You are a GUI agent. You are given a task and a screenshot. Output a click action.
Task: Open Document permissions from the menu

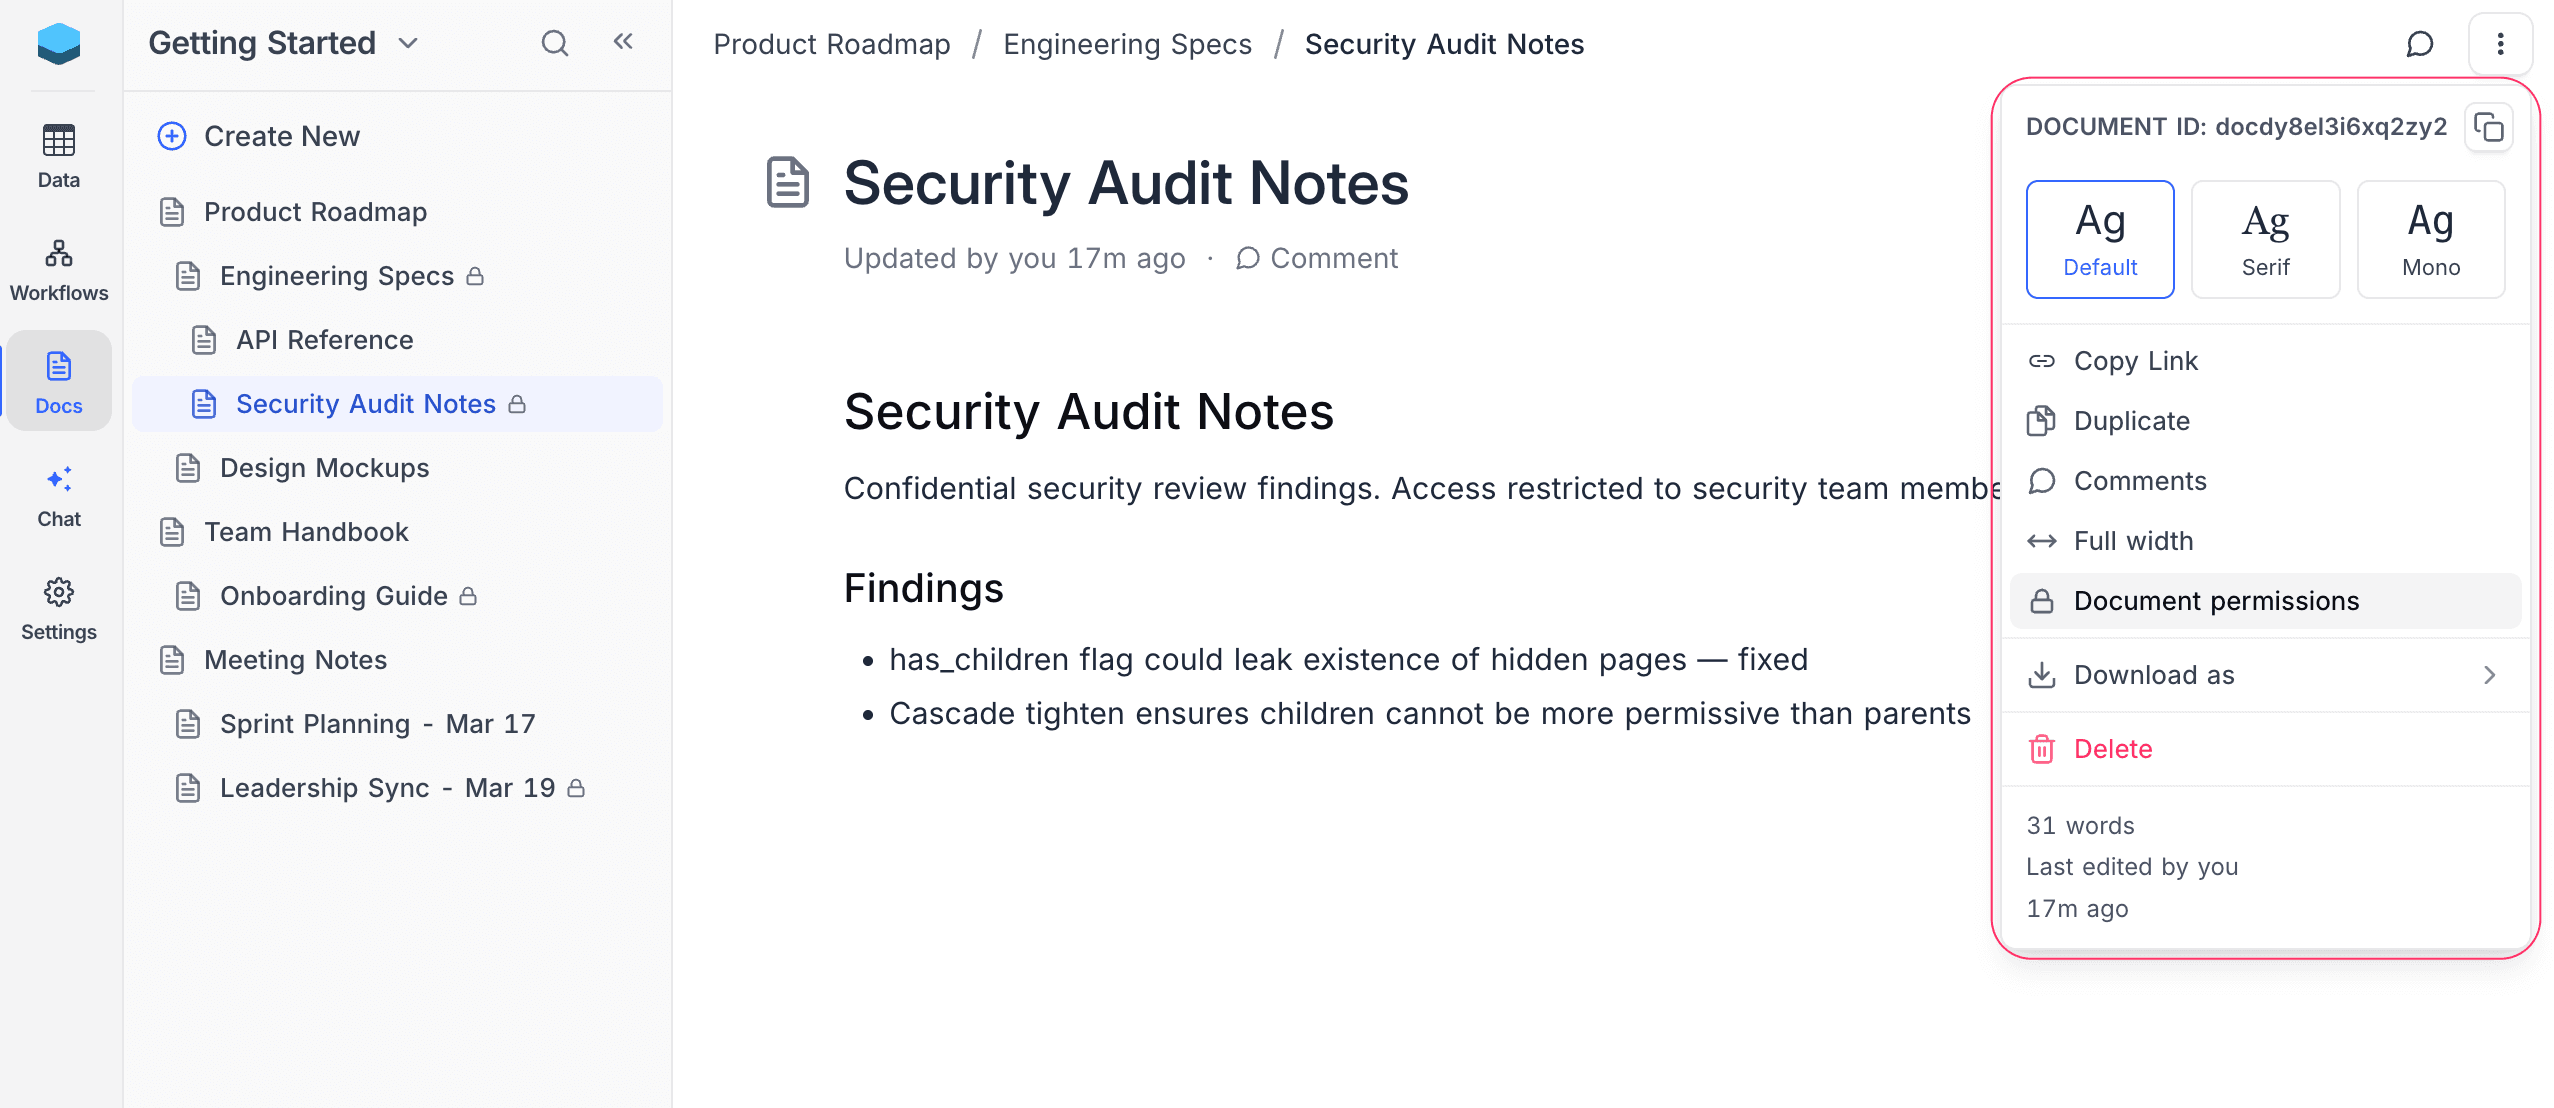pos(2216,600)
